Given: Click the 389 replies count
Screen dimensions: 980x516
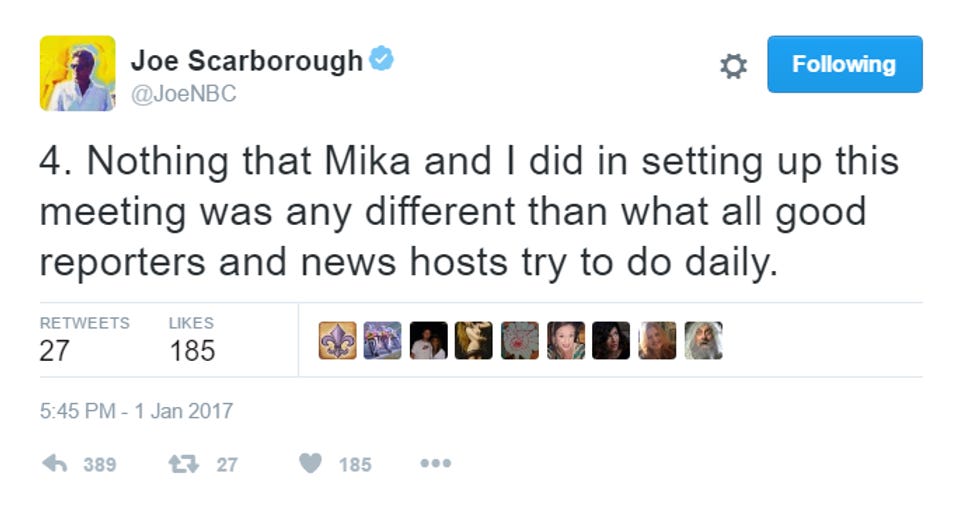Looking at the screenshot, I should [x=100, y=465].
